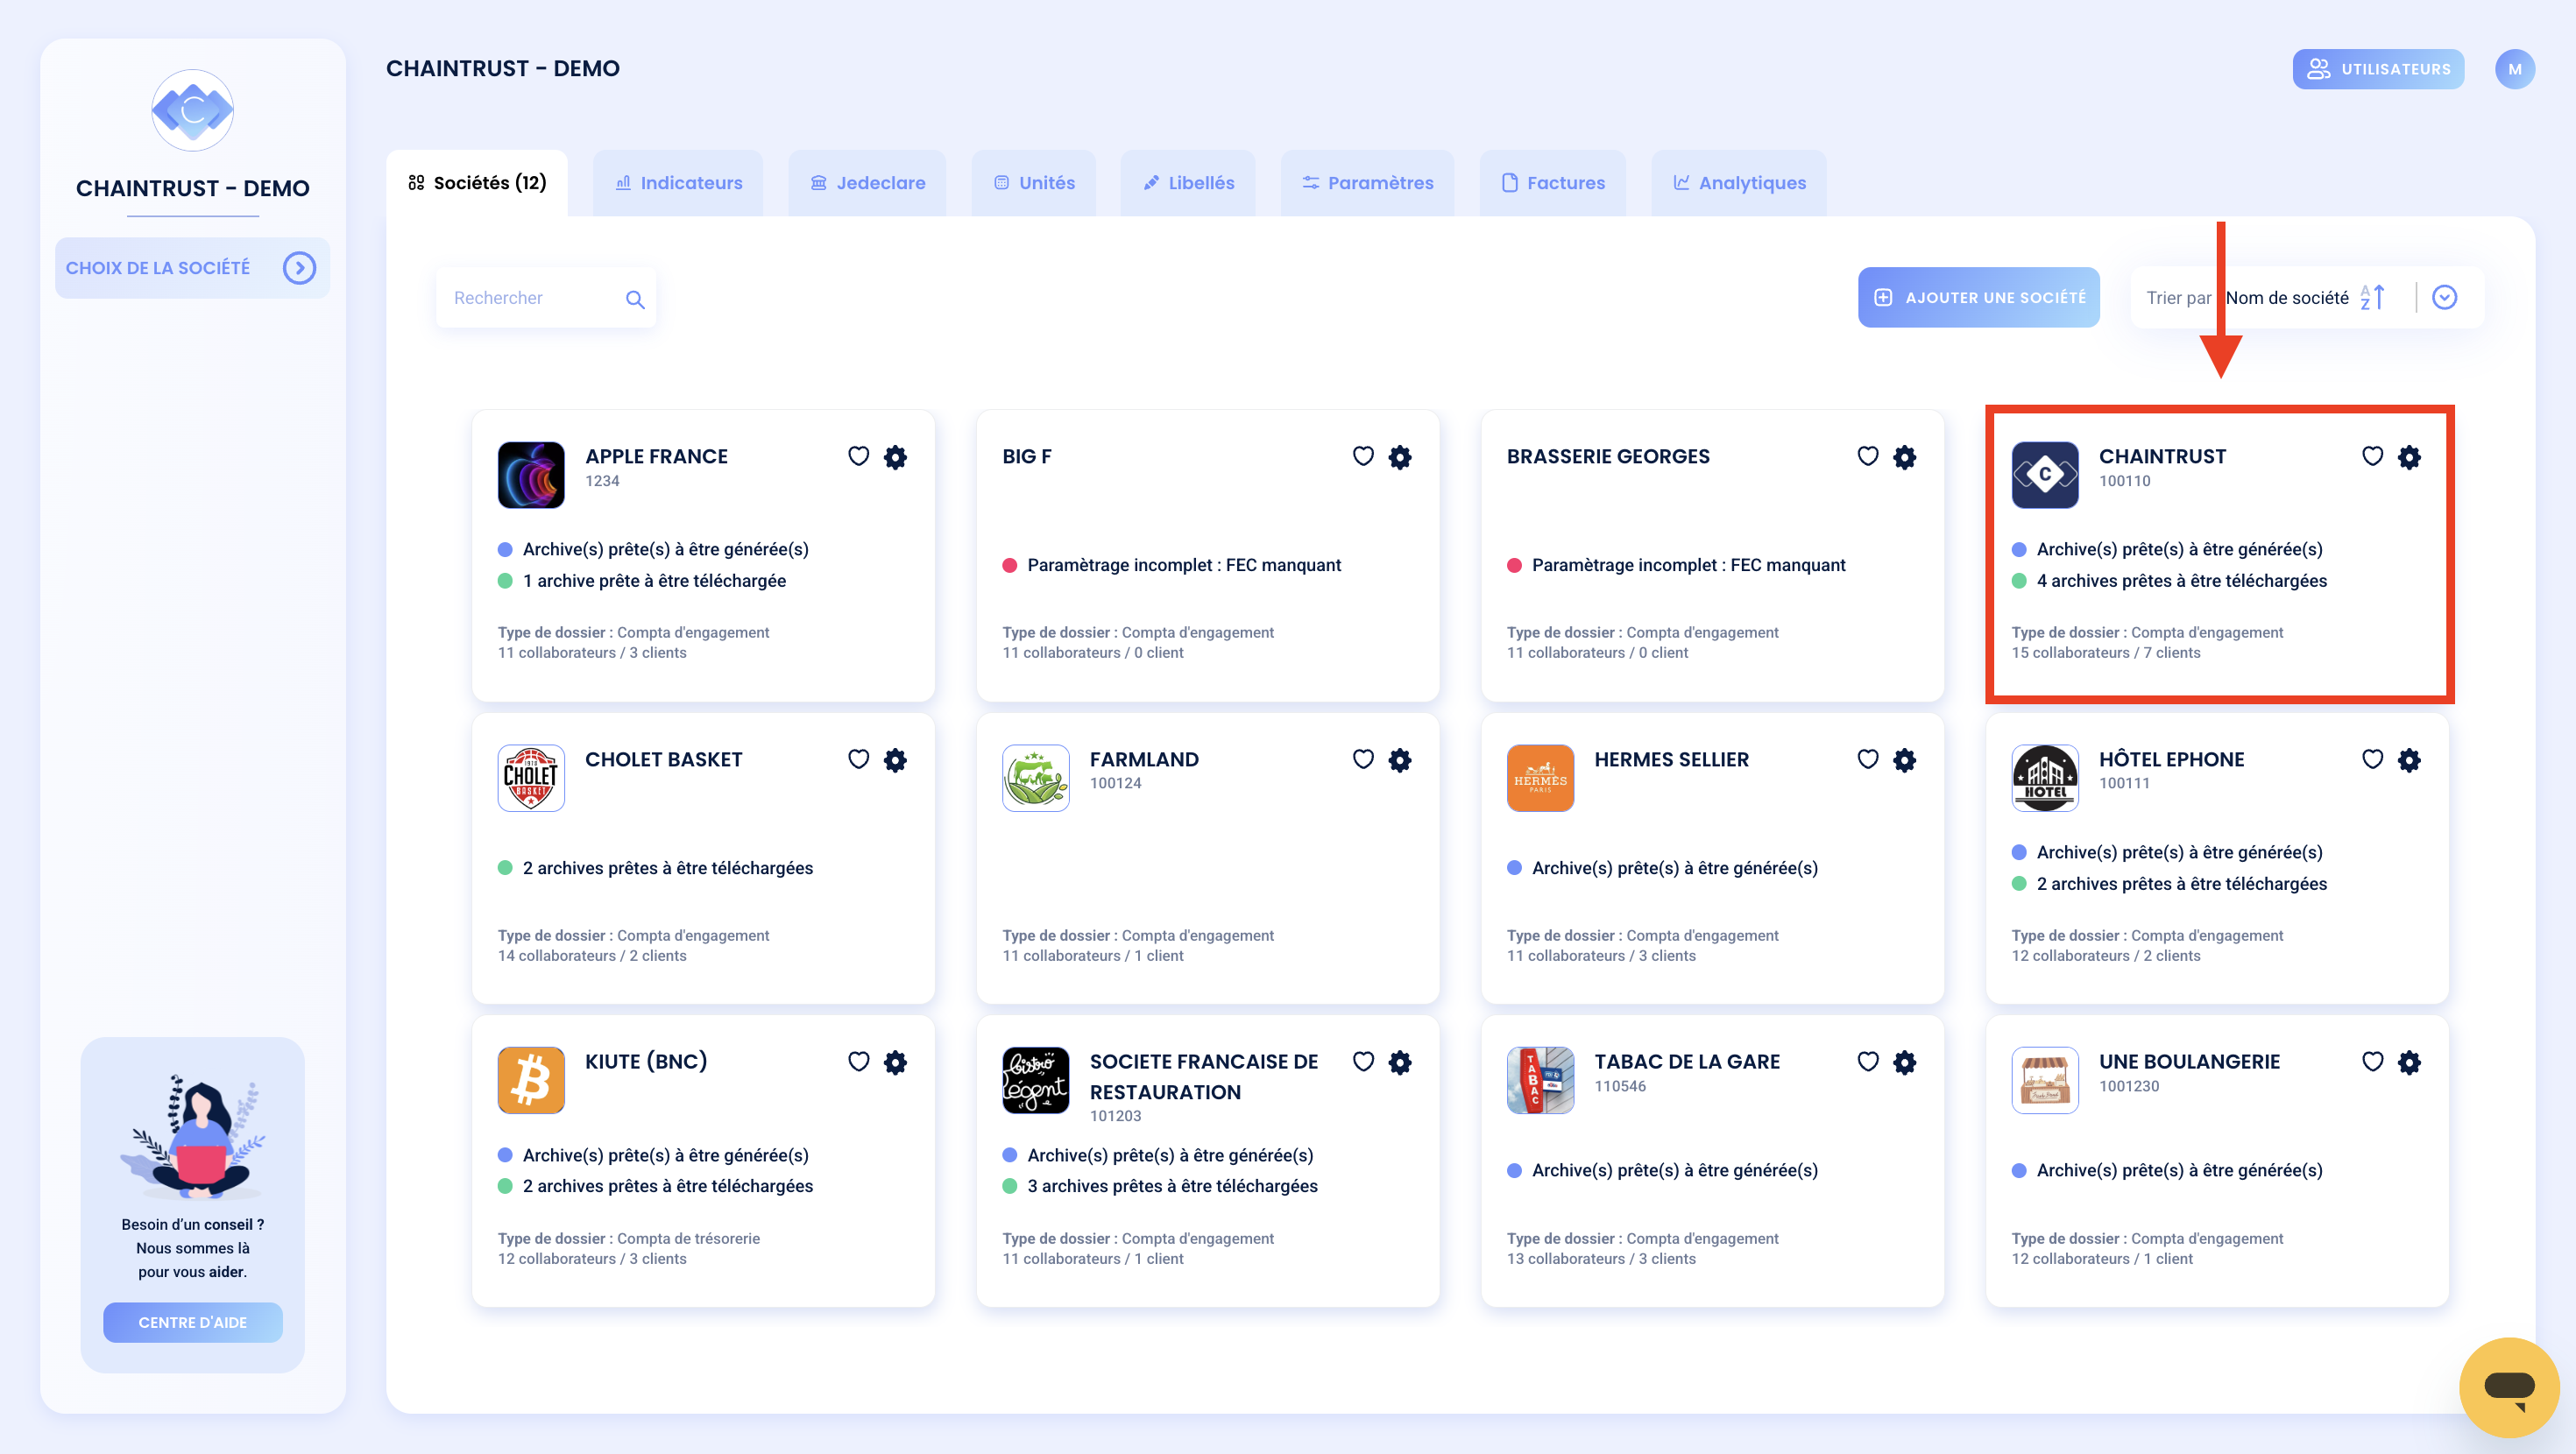Click the Chaintrust logo in sidebar
This screenshot has height=1454, width=2576.
(192, 110)
